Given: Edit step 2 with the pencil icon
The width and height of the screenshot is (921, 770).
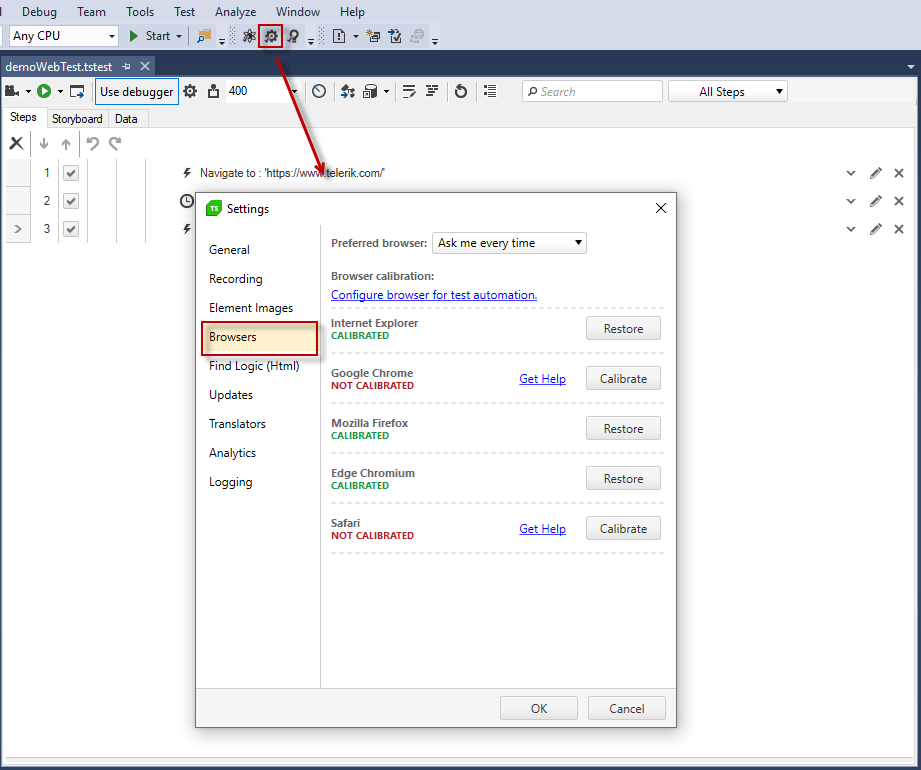Looking at the screenshot, I should 876,201.
